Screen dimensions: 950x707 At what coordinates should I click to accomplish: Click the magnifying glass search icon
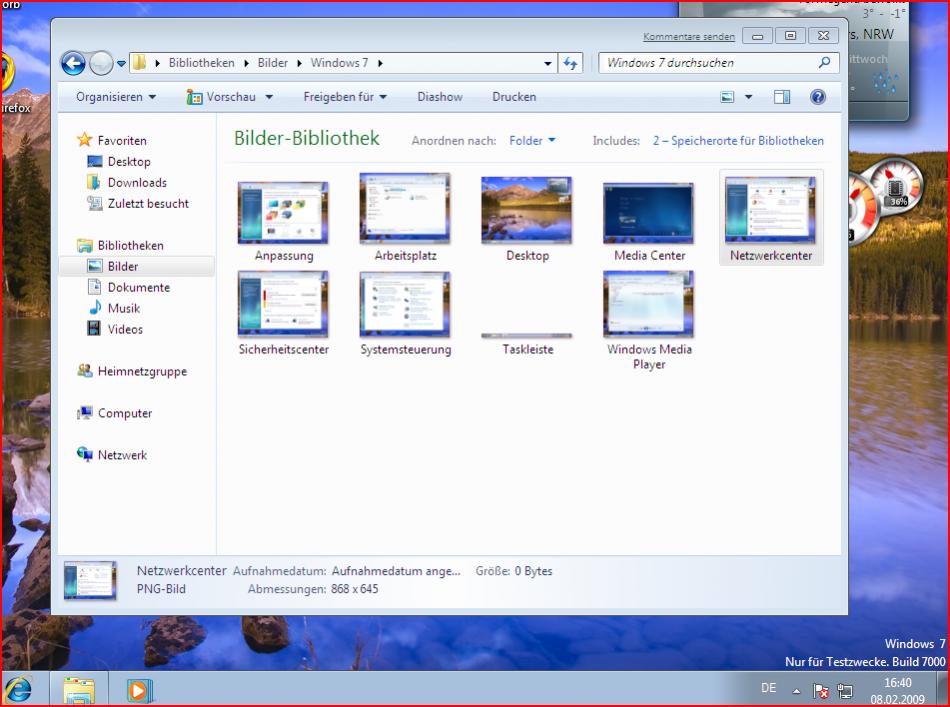(x=825, y=62)
